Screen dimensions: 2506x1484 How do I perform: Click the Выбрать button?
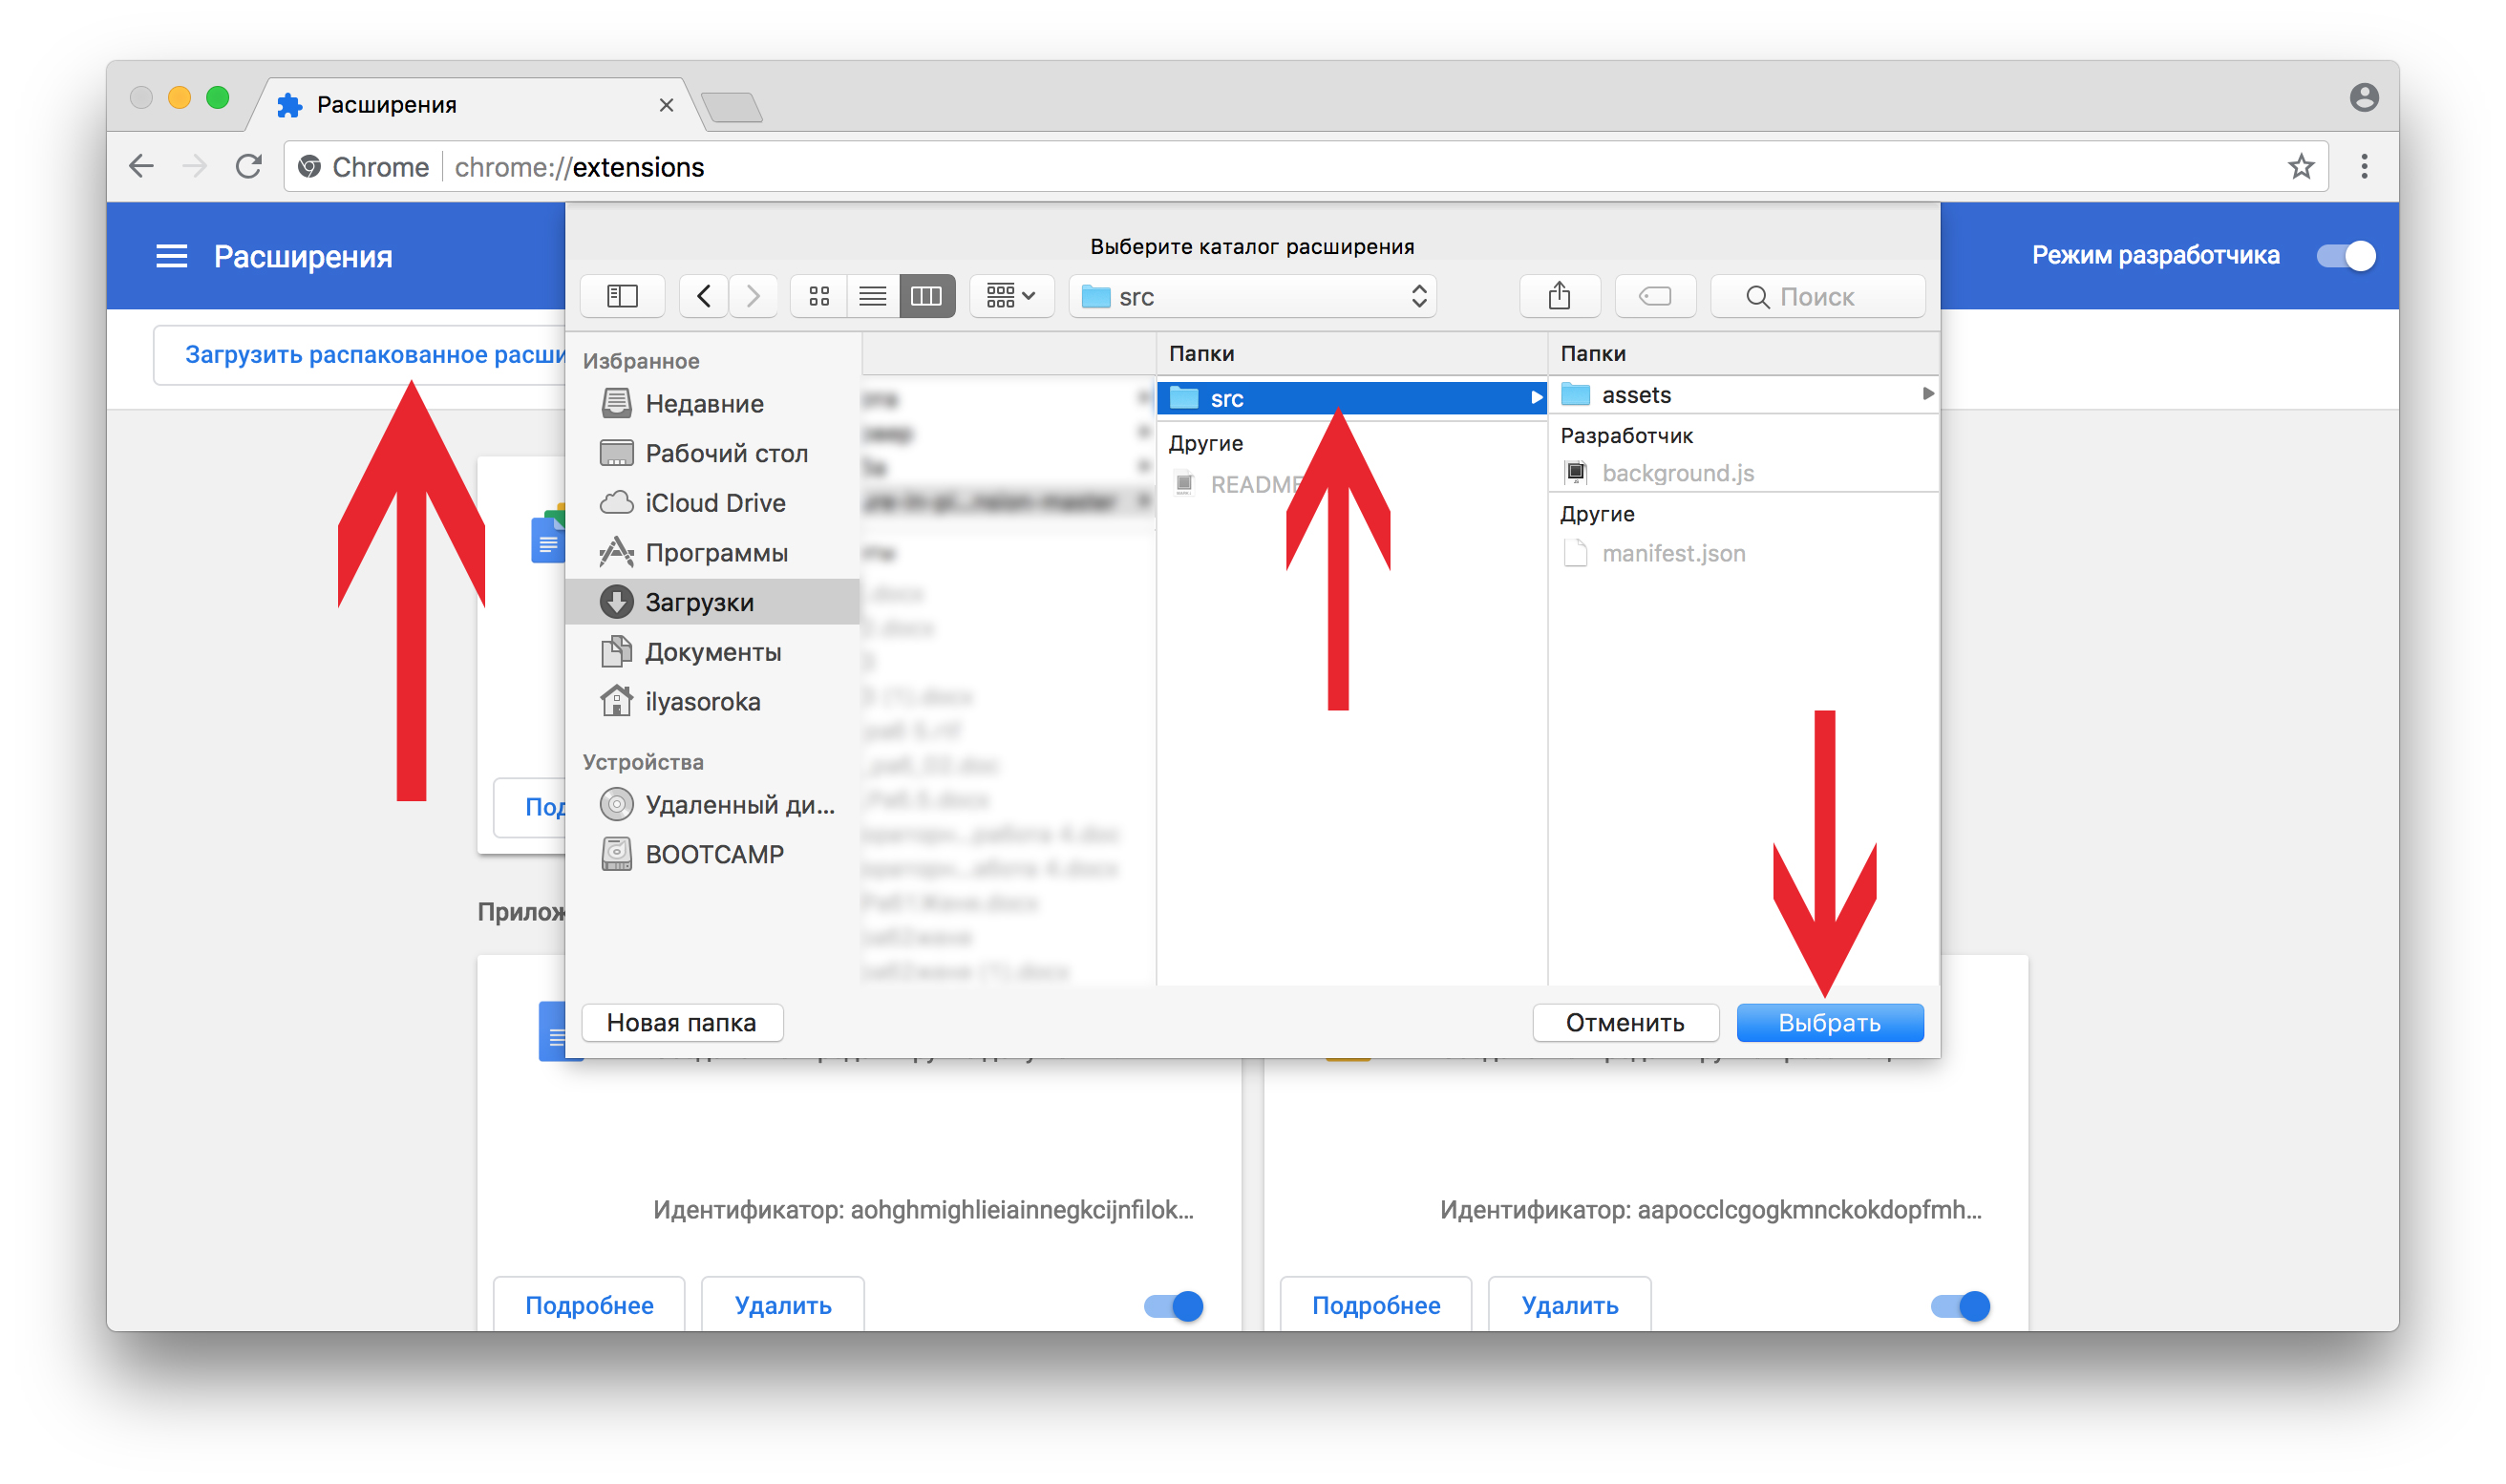point(1829,1022)
